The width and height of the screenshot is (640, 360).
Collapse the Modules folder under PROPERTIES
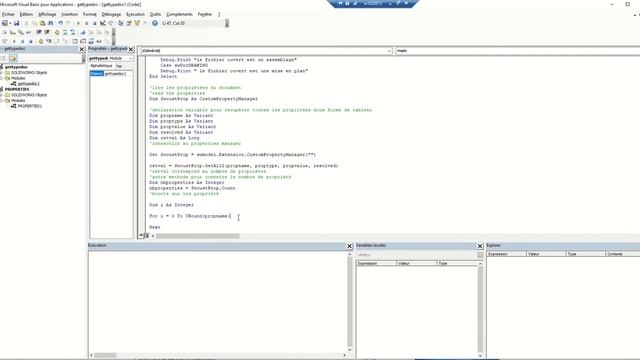2,100
